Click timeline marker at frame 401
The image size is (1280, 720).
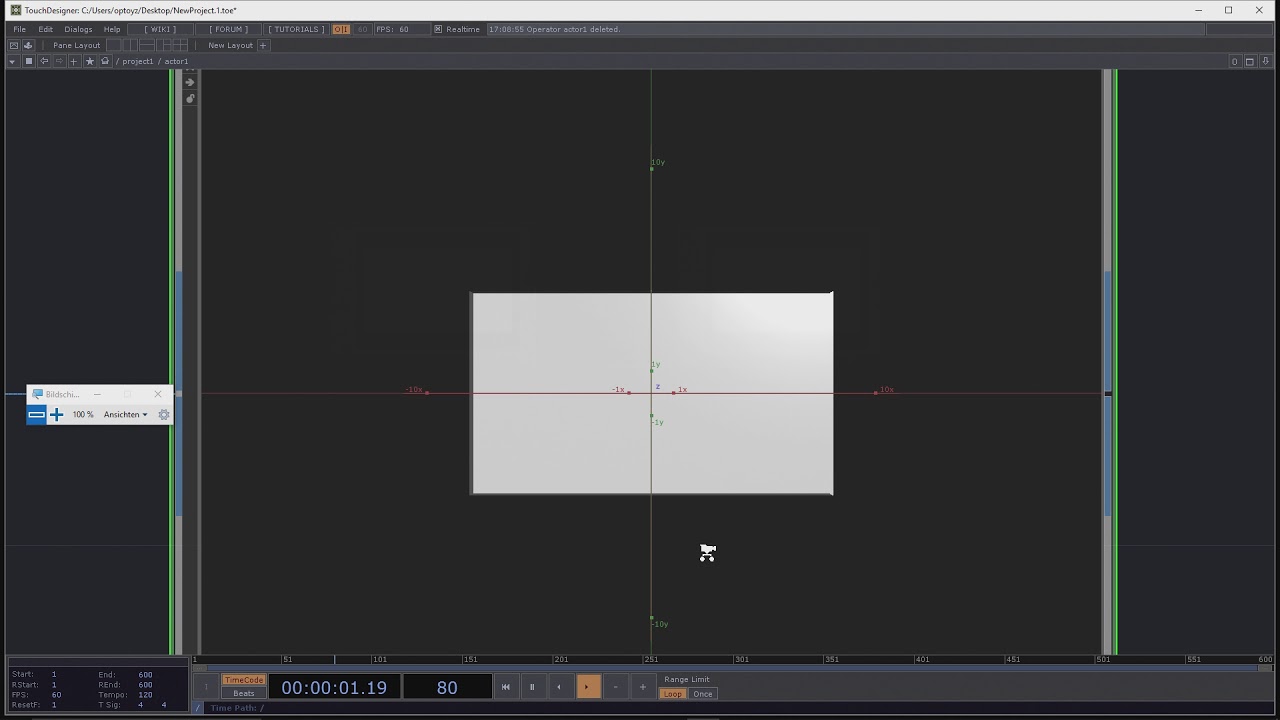(922, 659)
